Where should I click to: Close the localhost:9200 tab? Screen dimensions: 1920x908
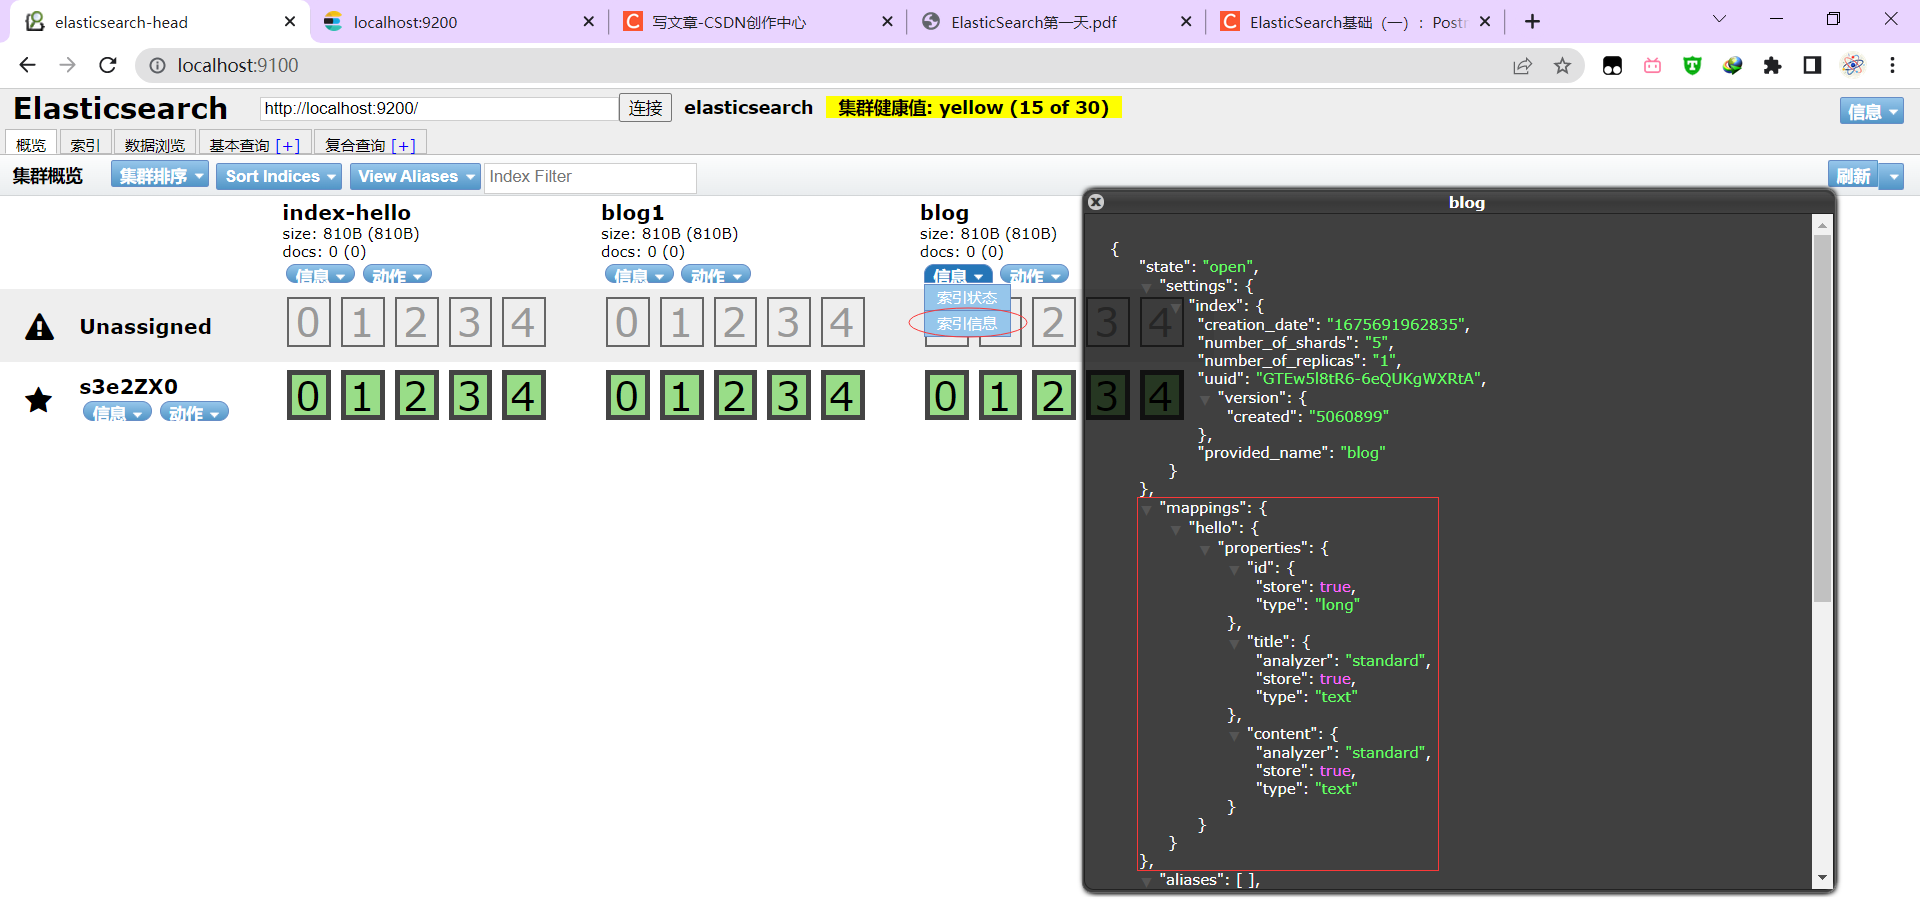click(588, 21)
